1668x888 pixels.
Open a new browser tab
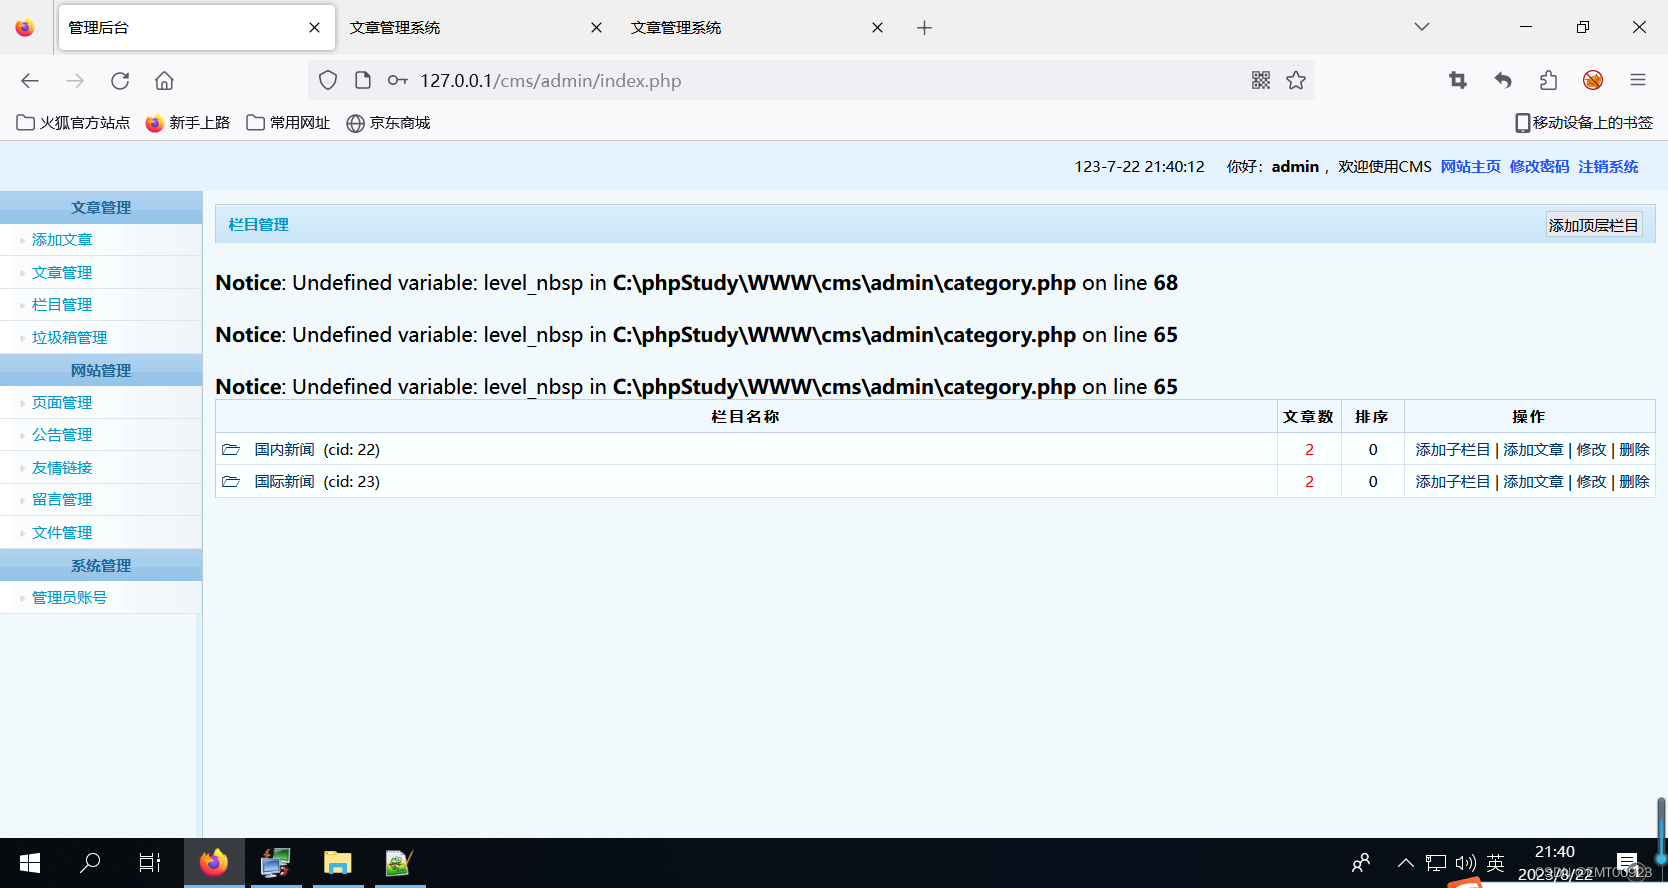click(x=924, y=28)
